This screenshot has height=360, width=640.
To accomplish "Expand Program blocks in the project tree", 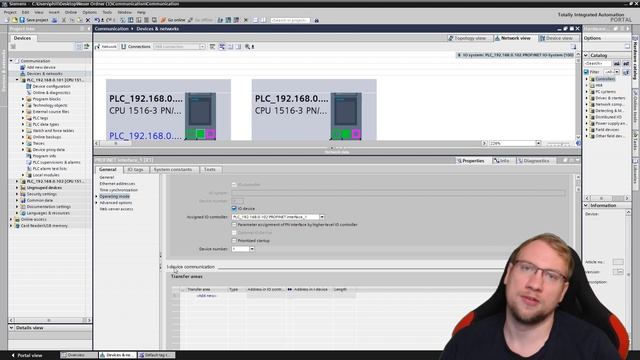I will coord(23,99).
